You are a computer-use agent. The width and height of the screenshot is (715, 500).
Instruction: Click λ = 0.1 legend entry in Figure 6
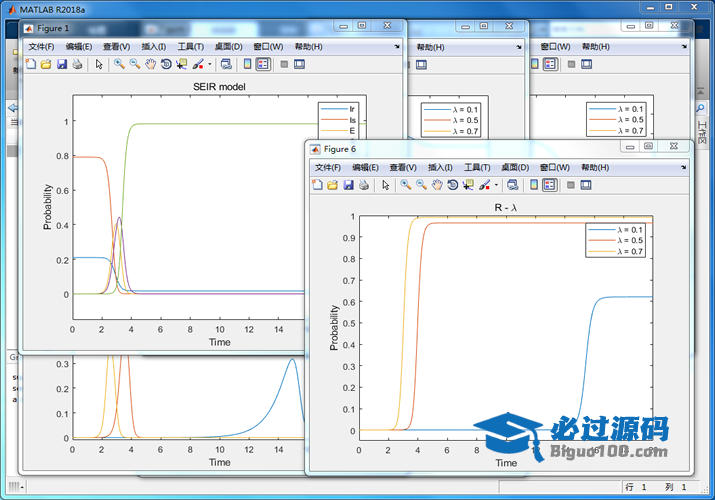pos(616,230)
